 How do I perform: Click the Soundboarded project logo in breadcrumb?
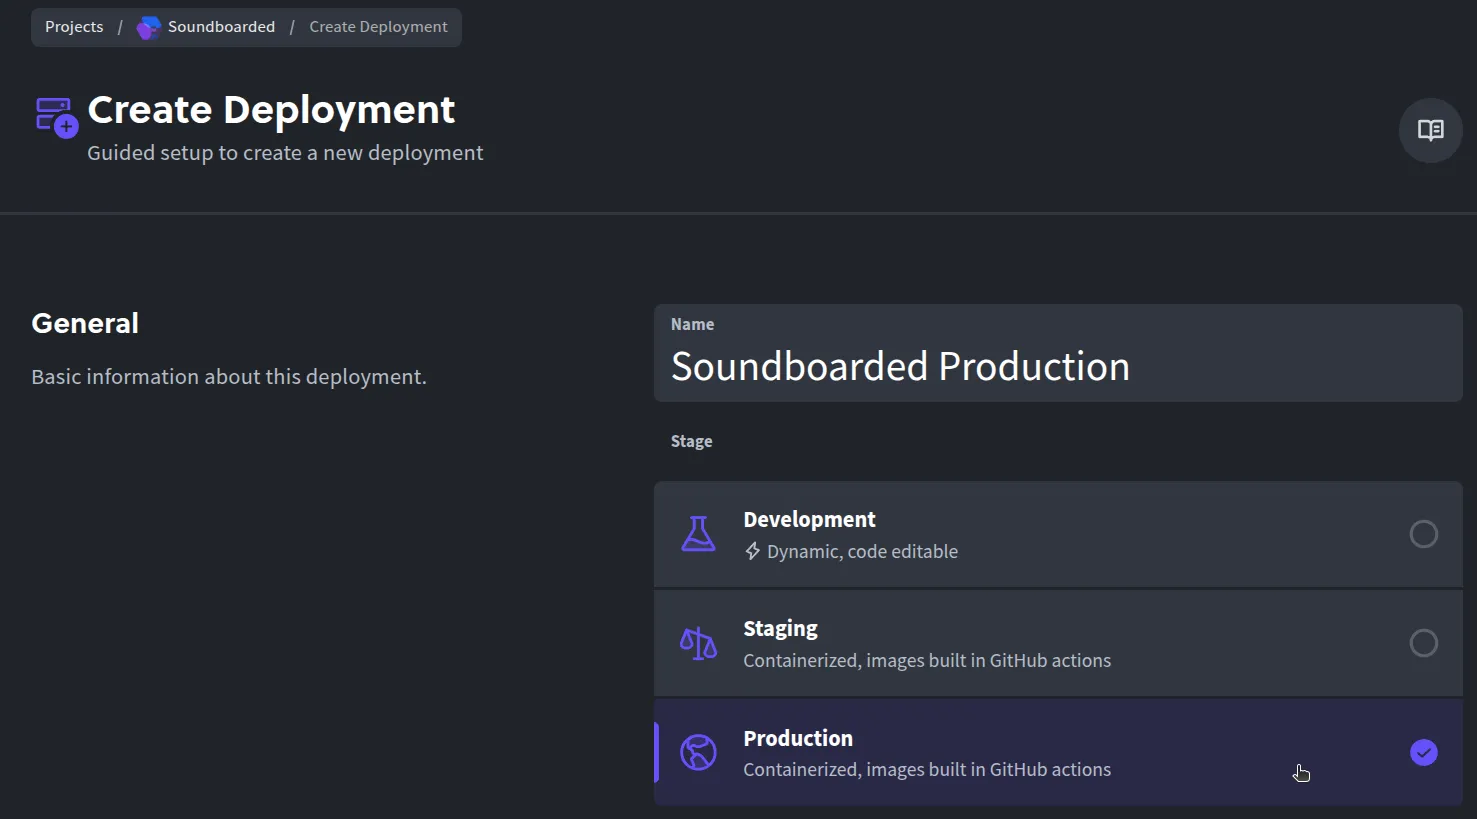point(148,27)
